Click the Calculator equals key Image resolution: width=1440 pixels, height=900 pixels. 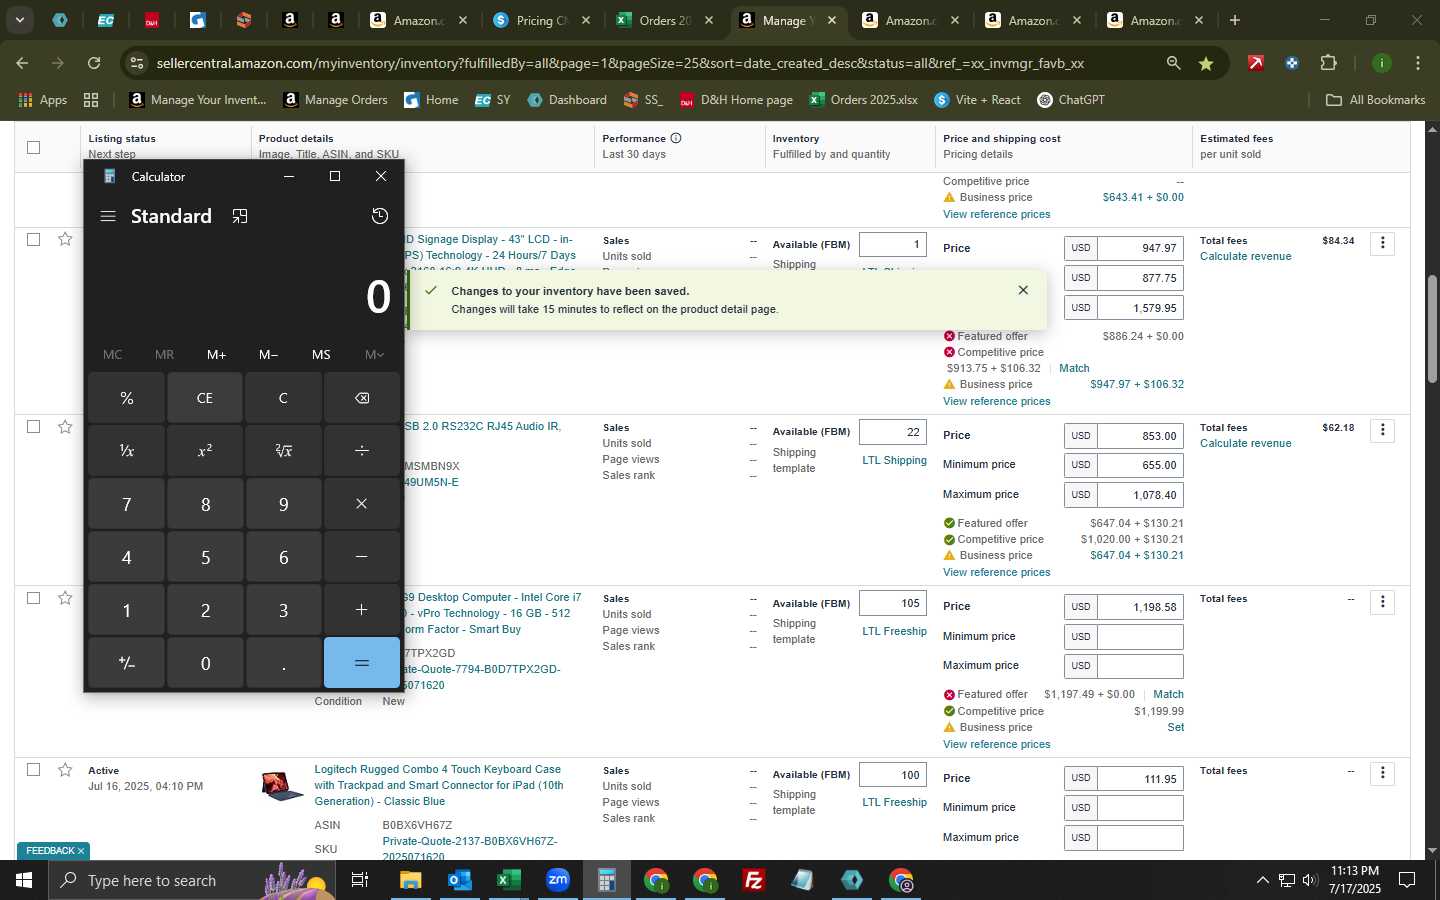pos(362,663)
